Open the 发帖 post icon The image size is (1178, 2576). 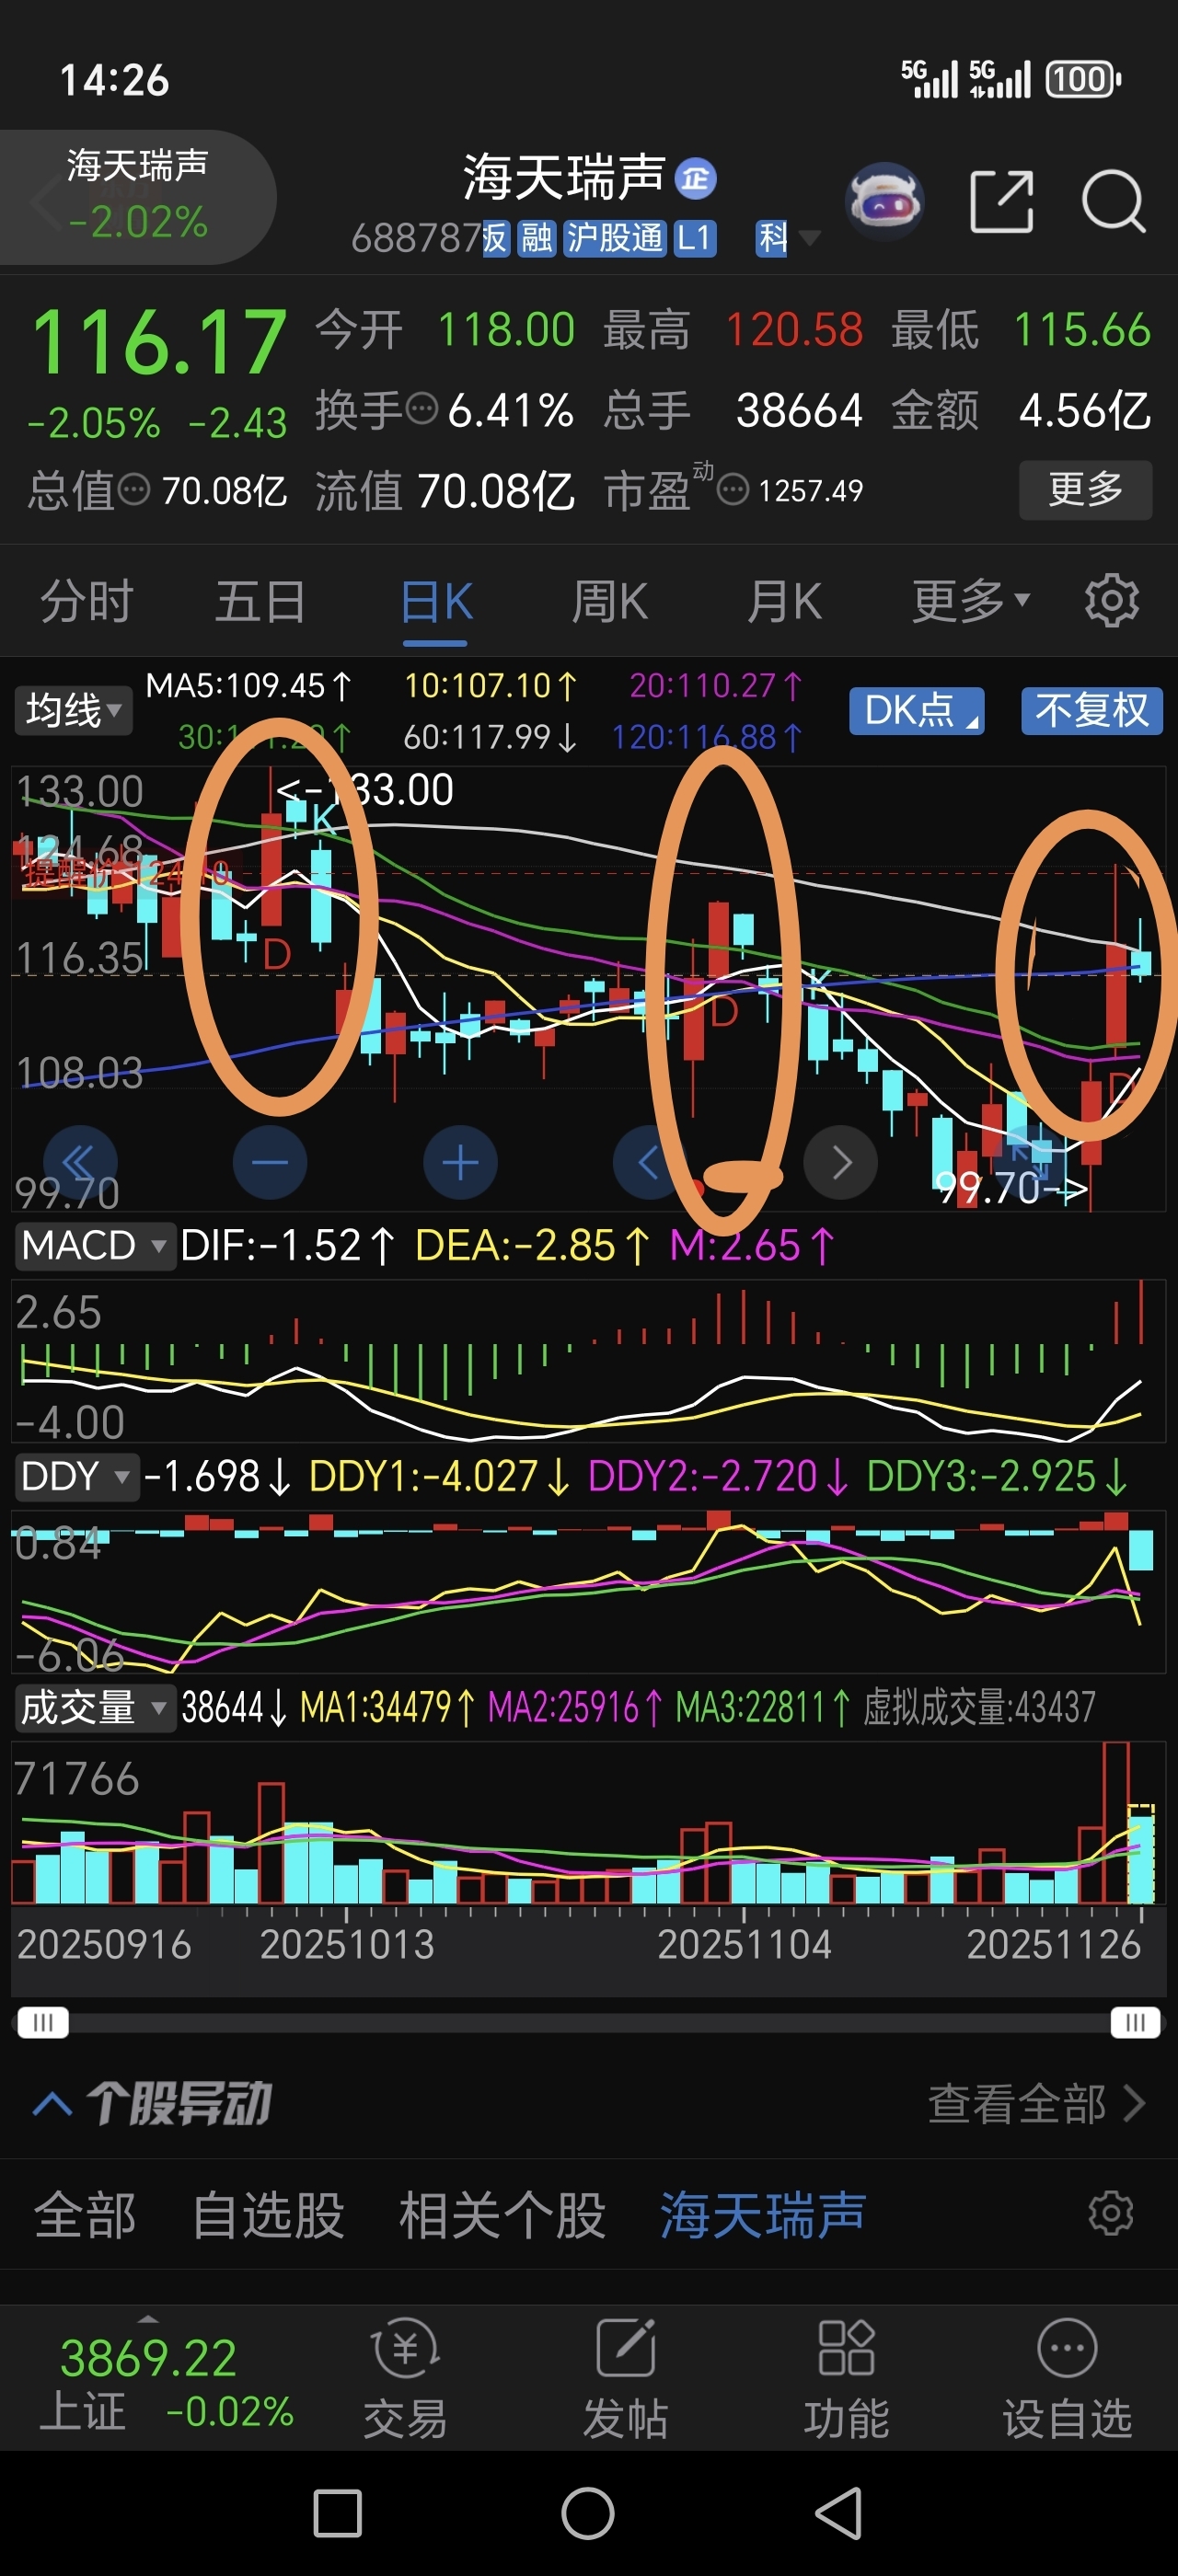click(x=626, y=2379)
